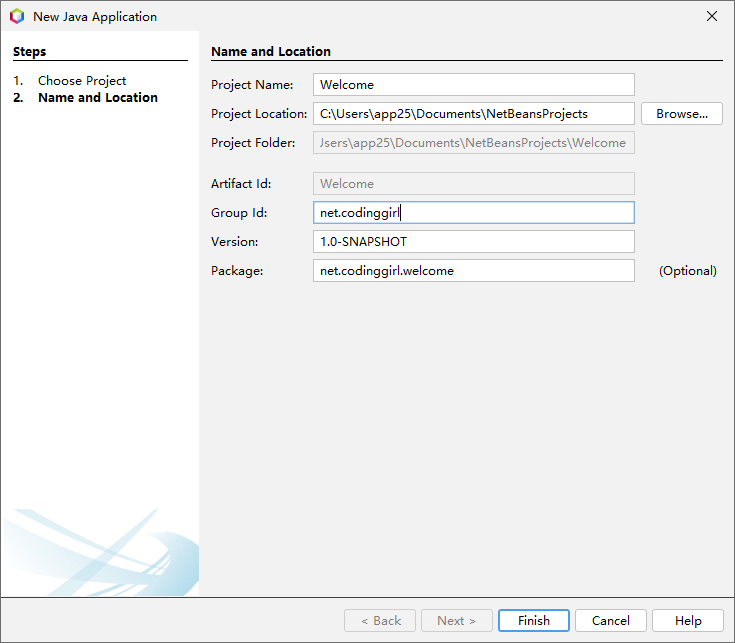735x643 pixels.
Task: Click the Group Id: label
Action: tap(239, 213)
